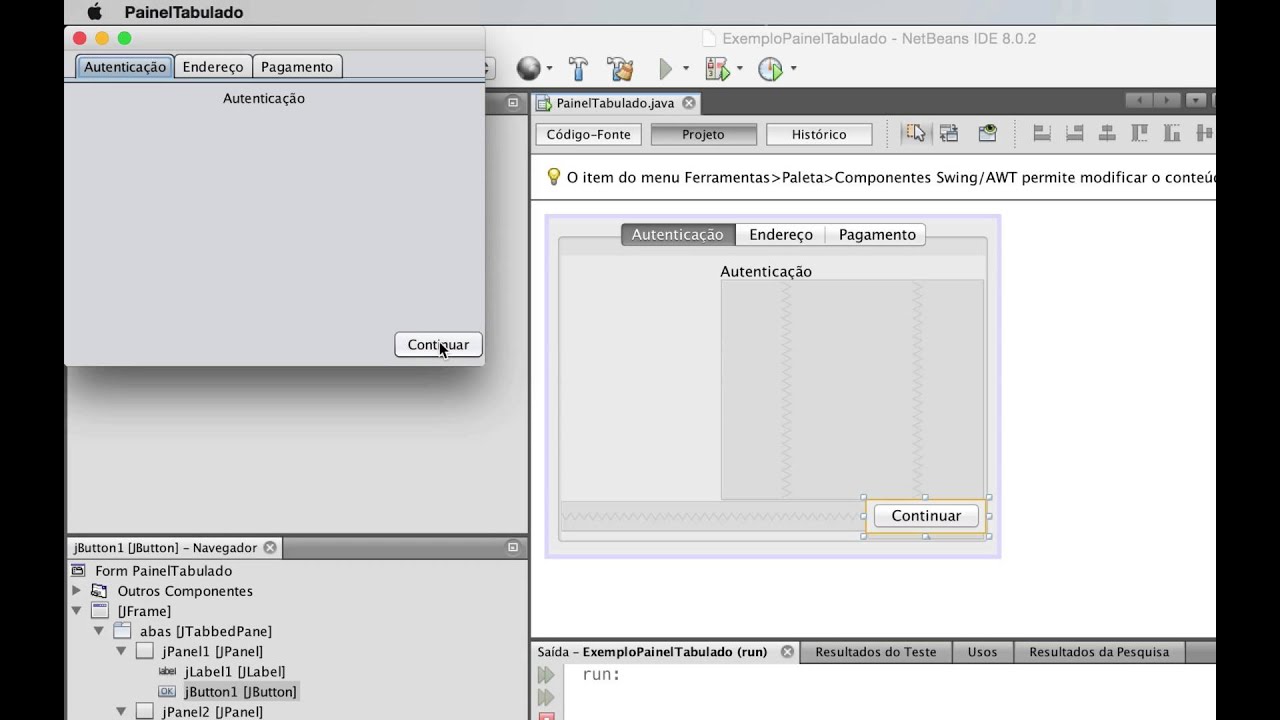Click the second alignment icon in designer toolbar

[x=1075, y=133]
